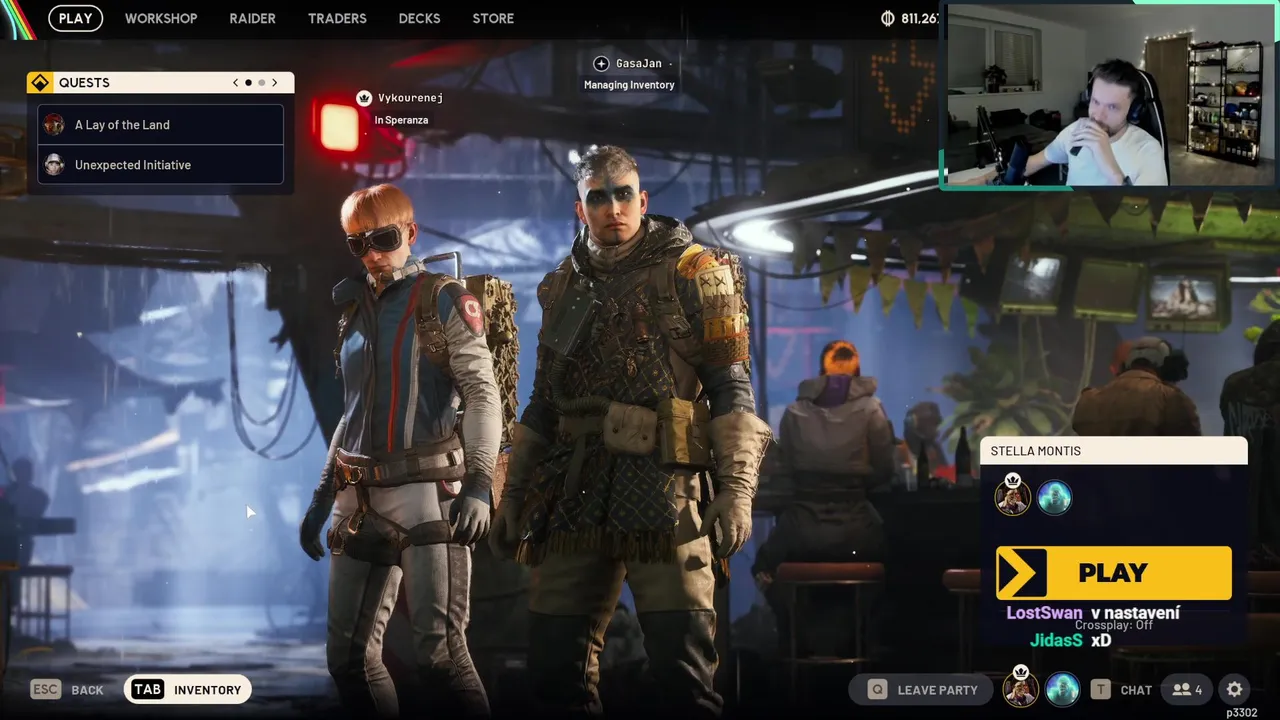Click the In Speranza status text
This screenshot has width=1280, height=720.
click(x=401, y=120)
